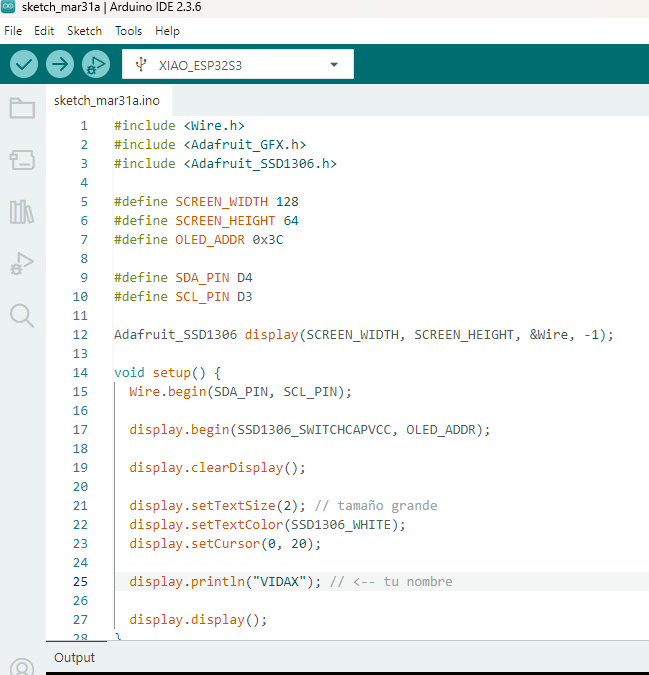Open the XIAO_ESP32S3 board selector dropdown
This screenshot has width=649, height=675.
(238, 64)
